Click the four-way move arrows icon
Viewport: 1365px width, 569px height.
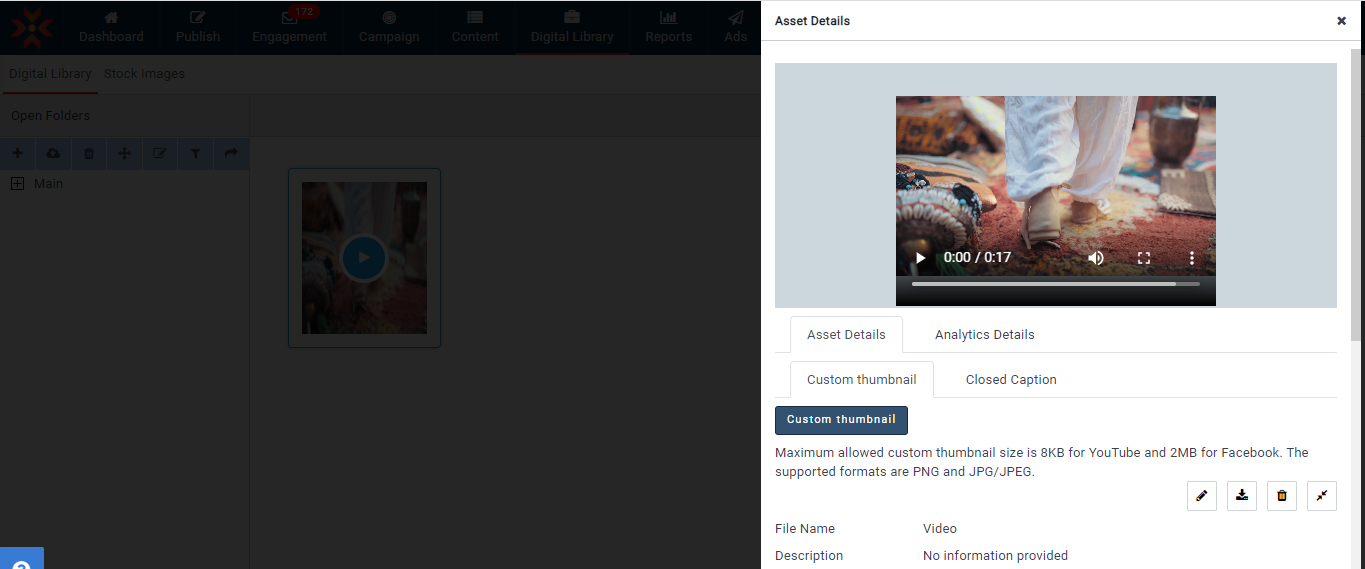click(124, 153)
